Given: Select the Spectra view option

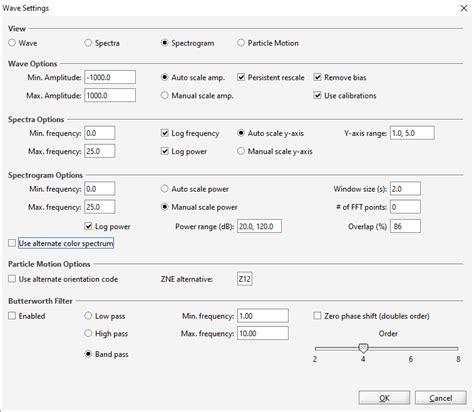Looking at the screenshot, I should coord(88,43).
